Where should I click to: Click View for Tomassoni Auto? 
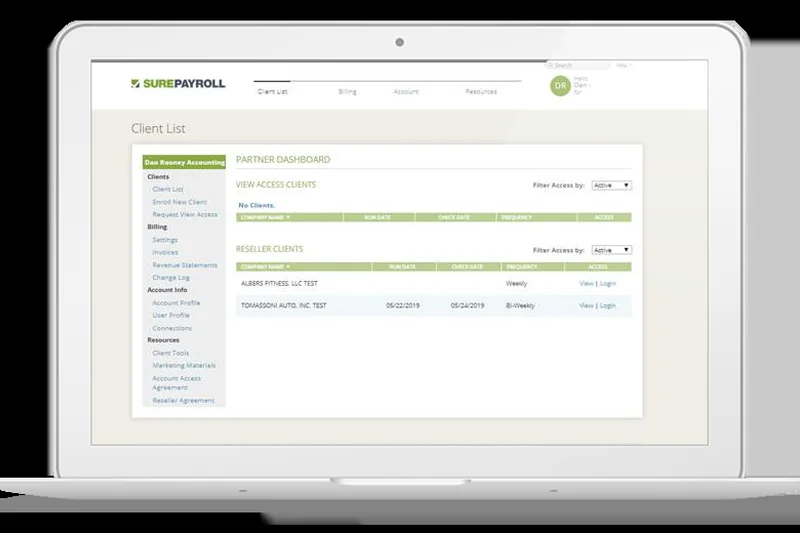point(586,306)
